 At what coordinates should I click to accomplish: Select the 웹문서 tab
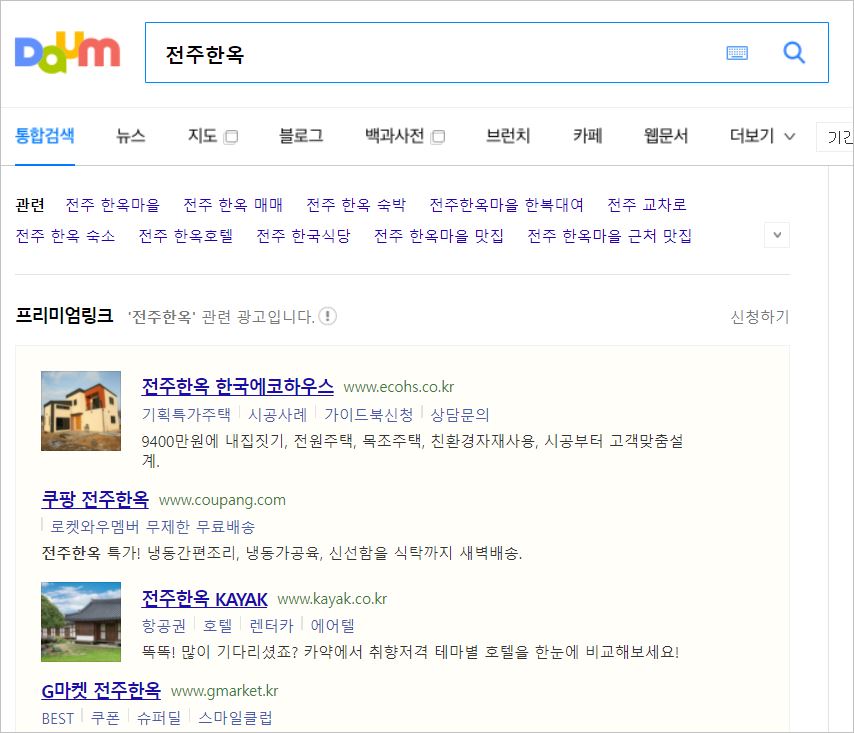666,133
